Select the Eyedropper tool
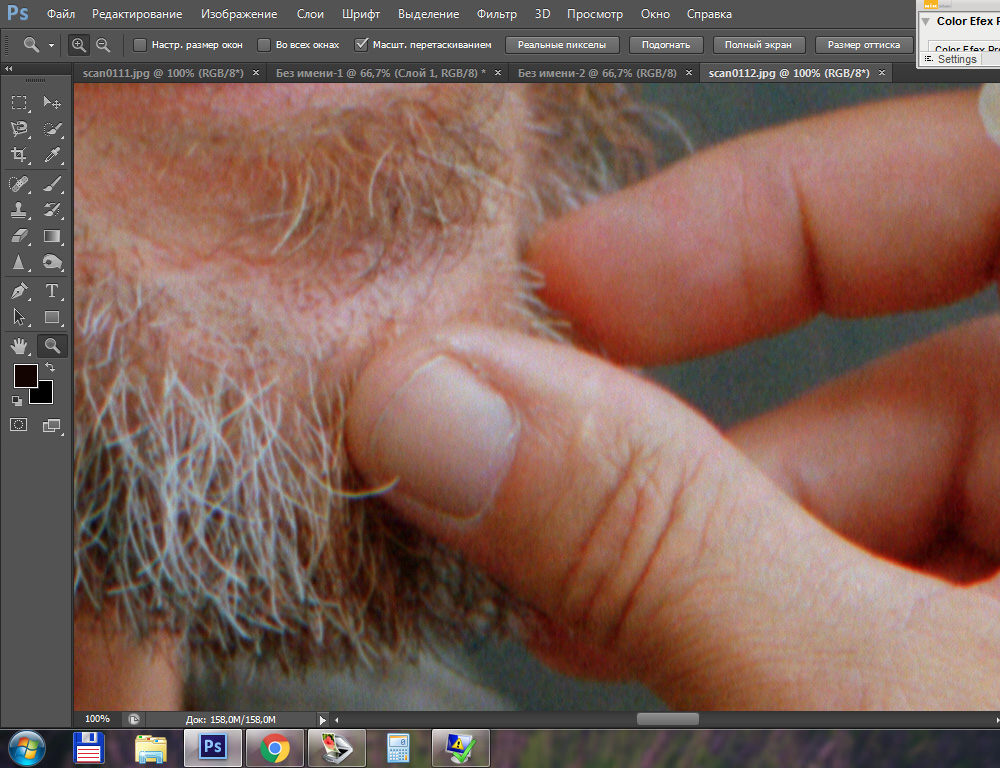This screenshot has height=768, width=1000. point(53,155)
